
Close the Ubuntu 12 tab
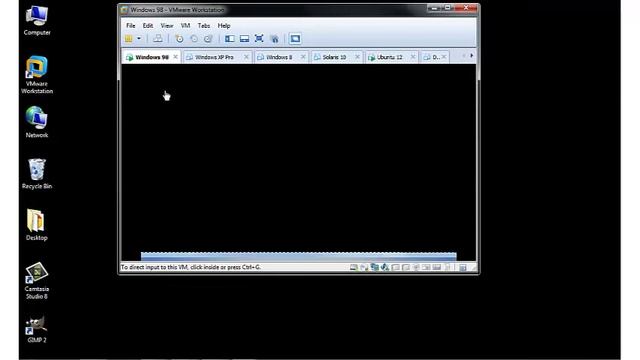tap(413, 57)
